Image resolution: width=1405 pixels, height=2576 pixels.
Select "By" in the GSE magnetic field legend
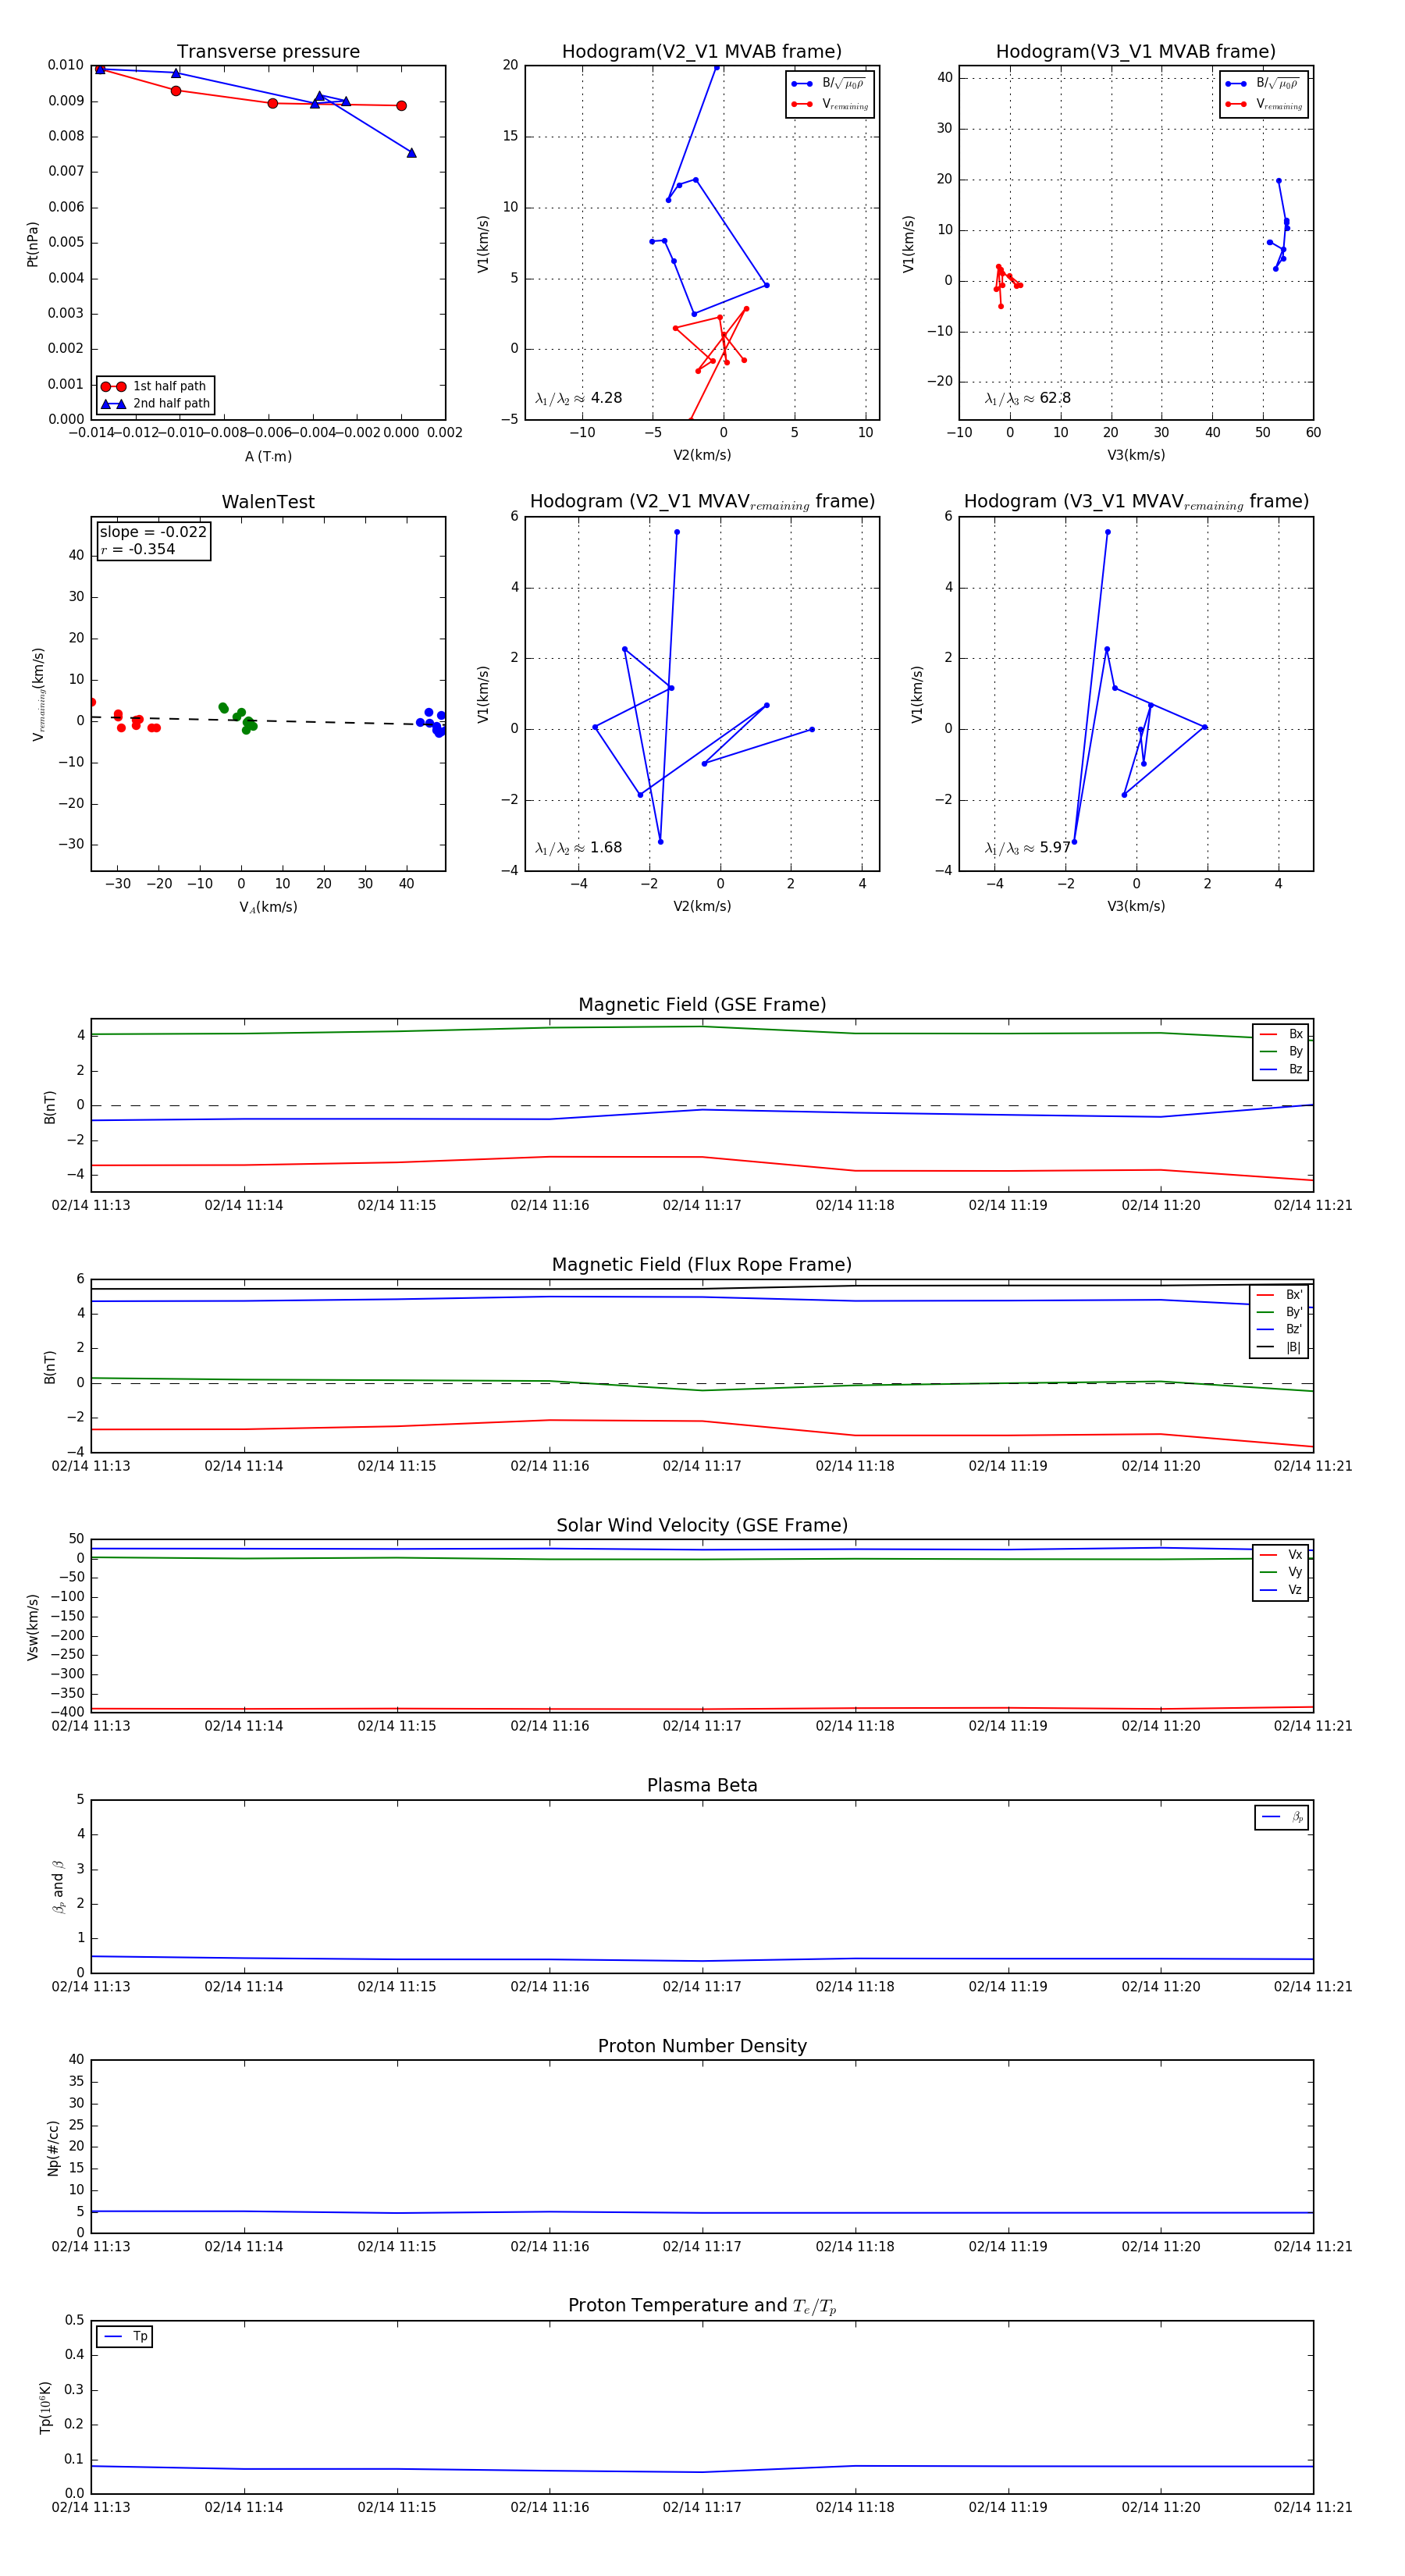click(1281, 1051)
